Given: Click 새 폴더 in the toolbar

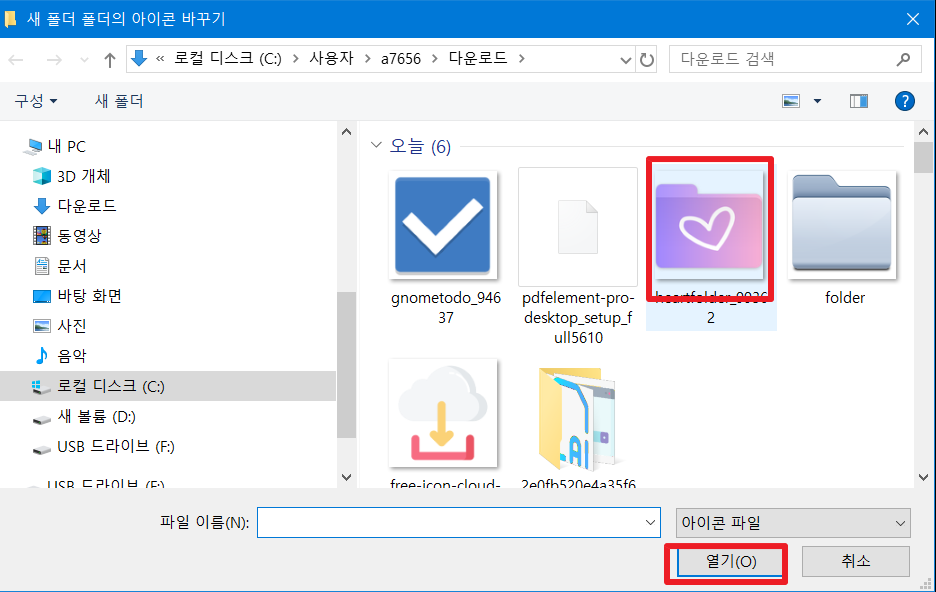Looking at the screenshot, I should coord(117,100).
